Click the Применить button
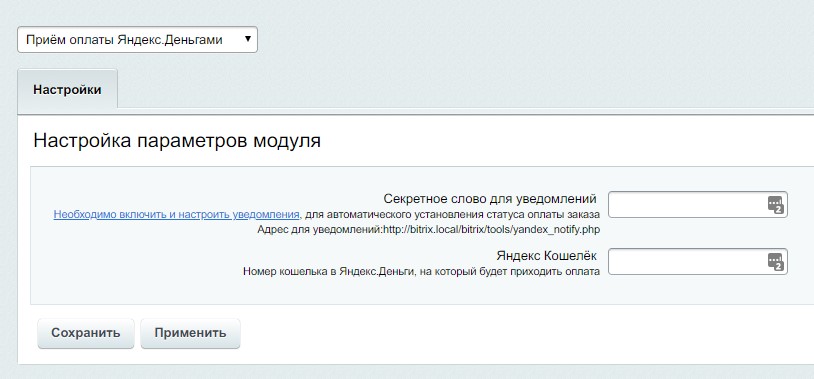Screen dimensions: 814x379 [x=190, y=333]
